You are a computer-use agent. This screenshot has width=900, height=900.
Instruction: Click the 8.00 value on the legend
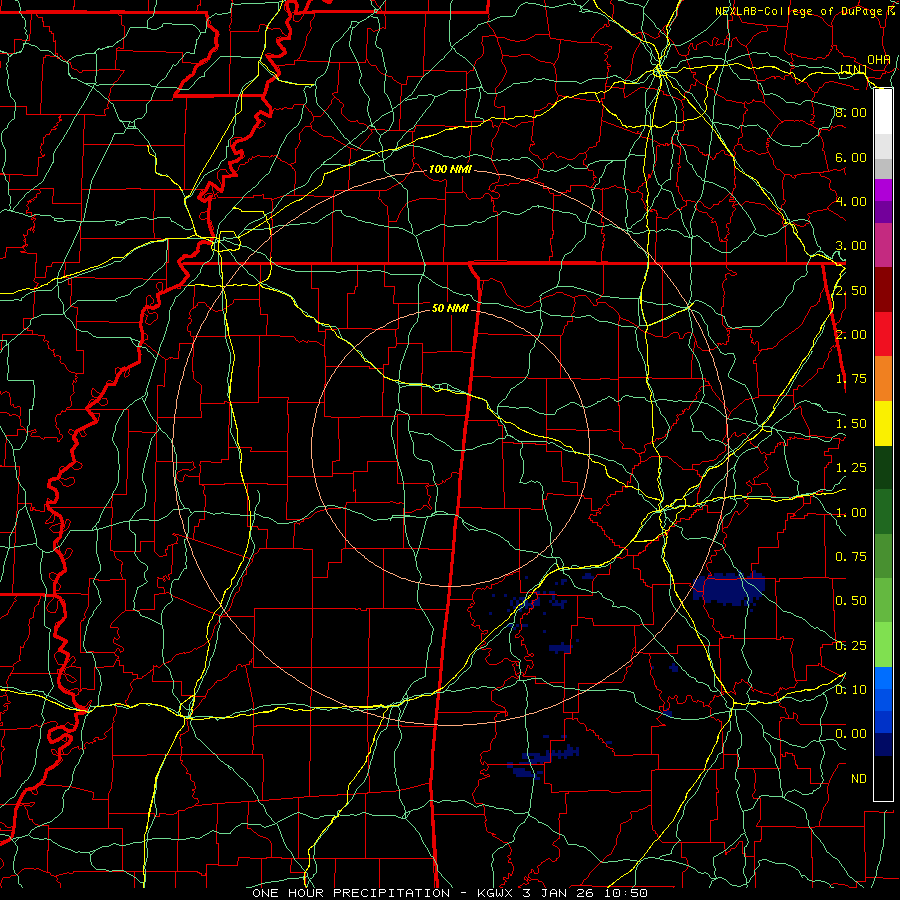click(851, 112)
